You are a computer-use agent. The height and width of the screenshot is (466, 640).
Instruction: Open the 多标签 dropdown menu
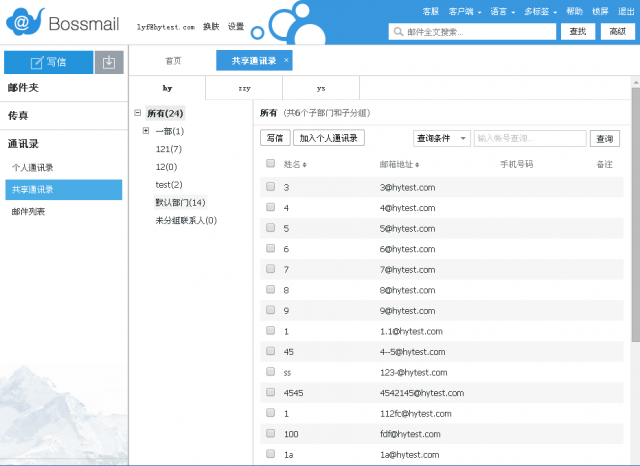click(540, 11)
